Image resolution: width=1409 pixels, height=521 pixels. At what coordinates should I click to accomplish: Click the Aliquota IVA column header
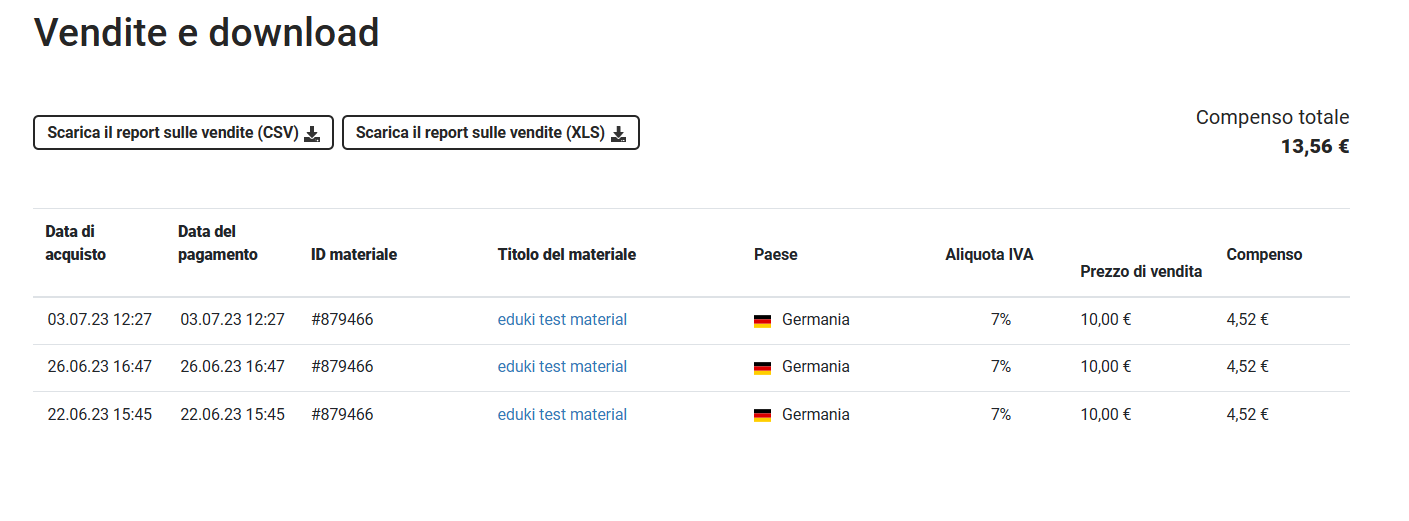(989, 255)
